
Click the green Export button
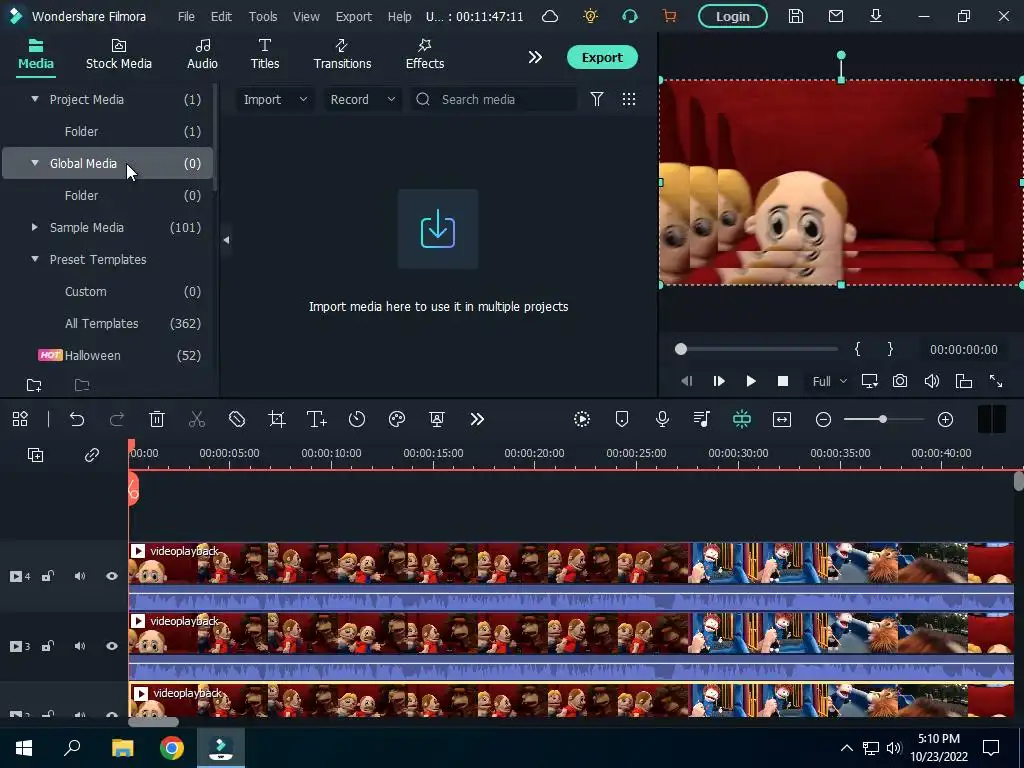click(x=602, y=57)
